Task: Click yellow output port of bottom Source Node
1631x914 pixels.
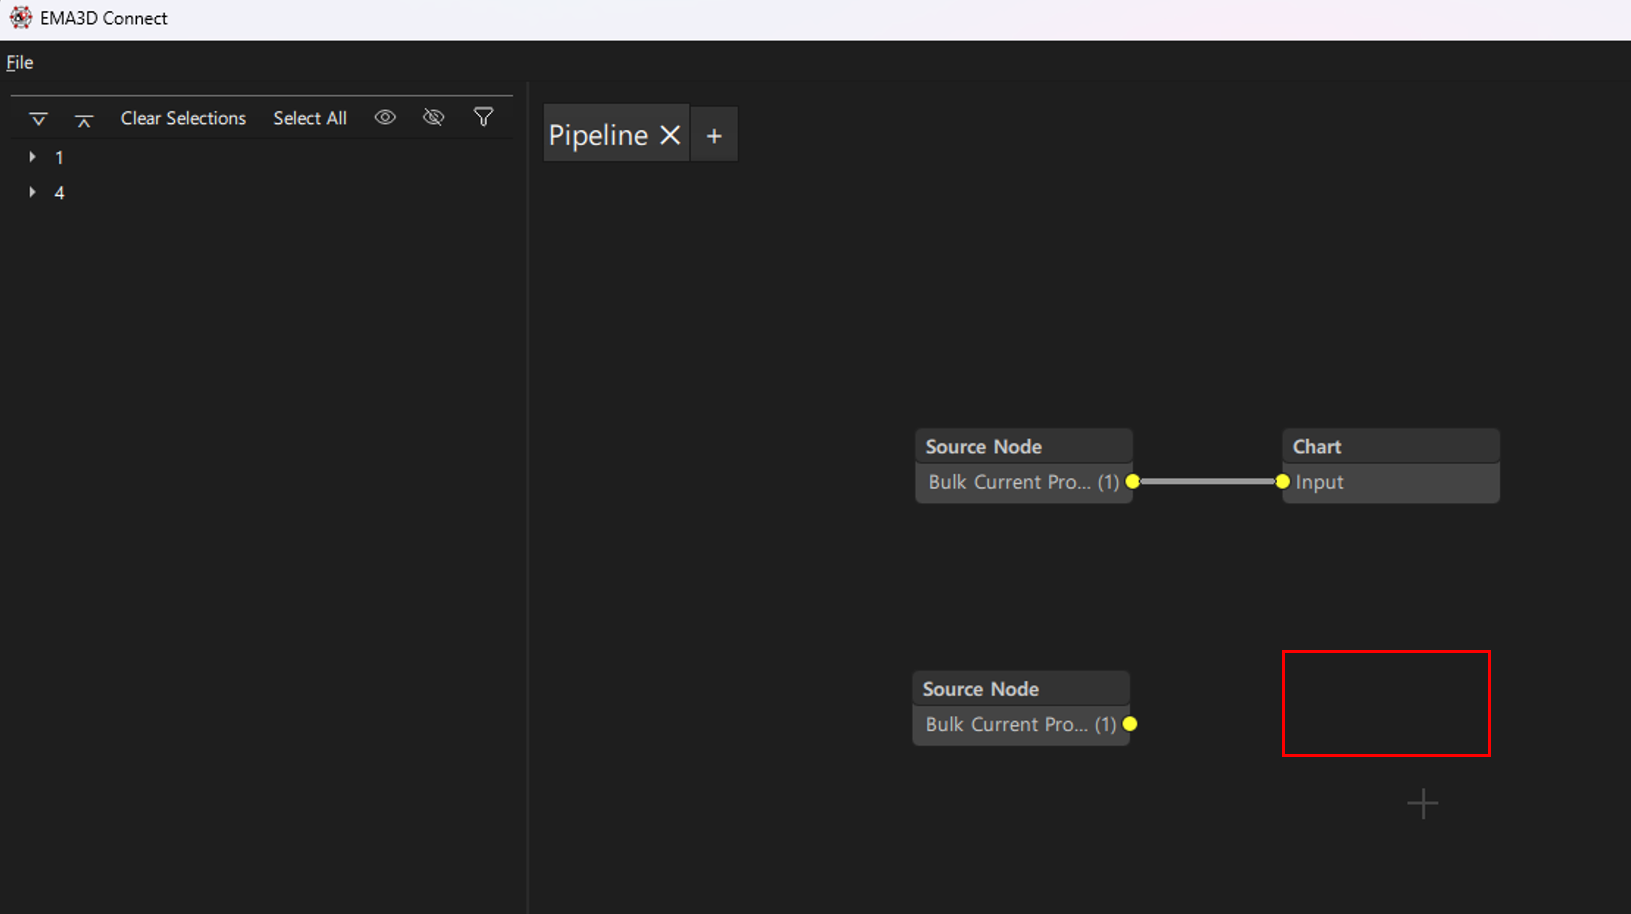Action: tap(1130, 724)
